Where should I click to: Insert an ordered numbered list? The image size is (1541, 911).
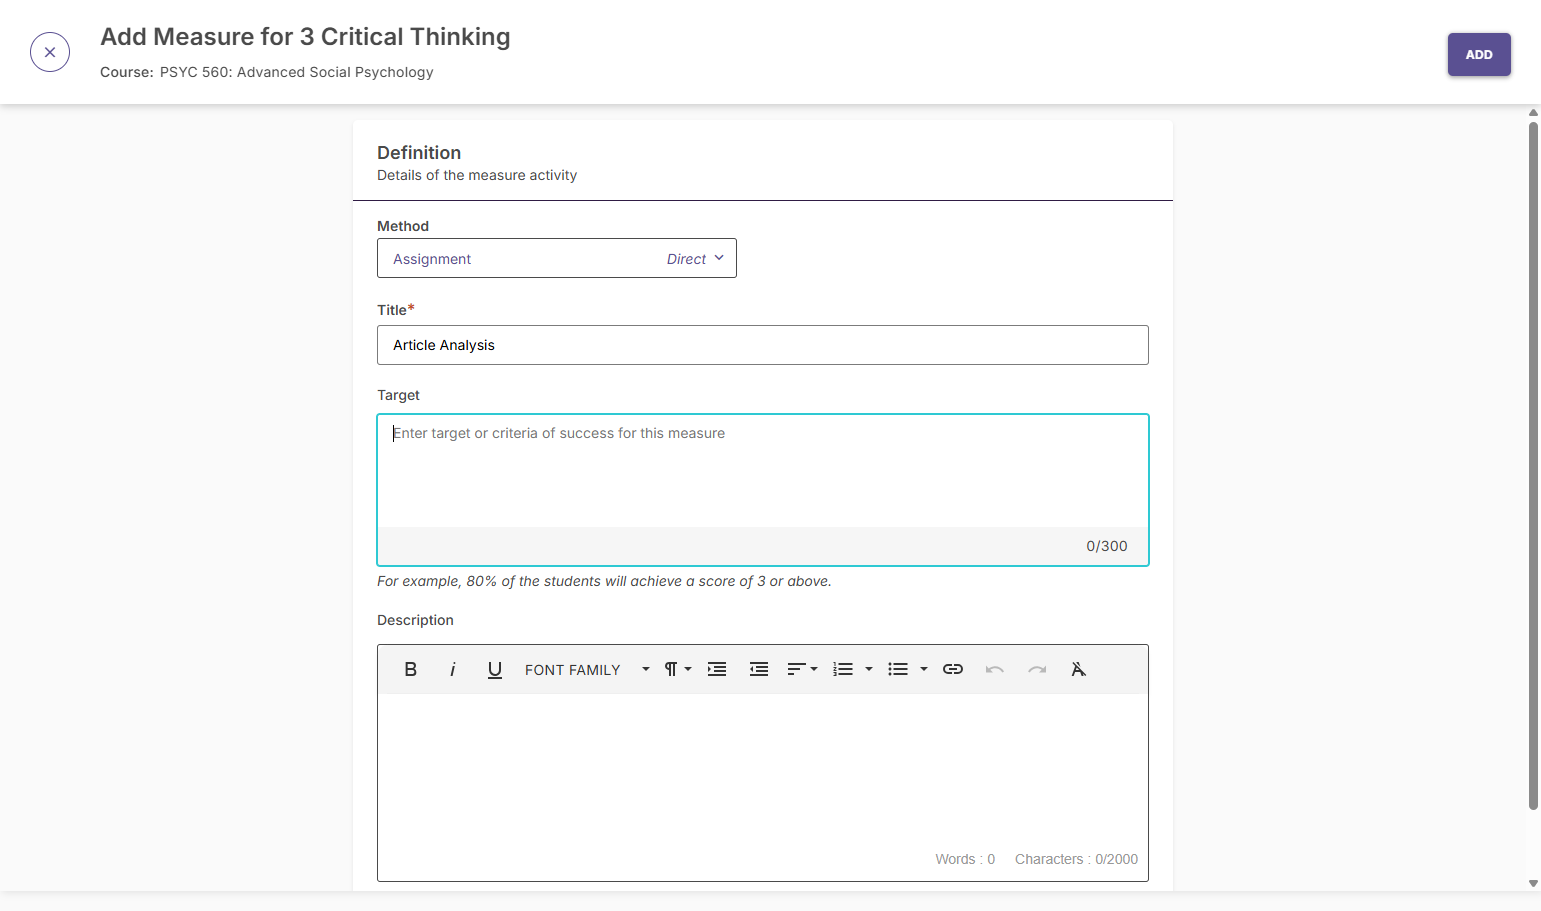(843, 669)
